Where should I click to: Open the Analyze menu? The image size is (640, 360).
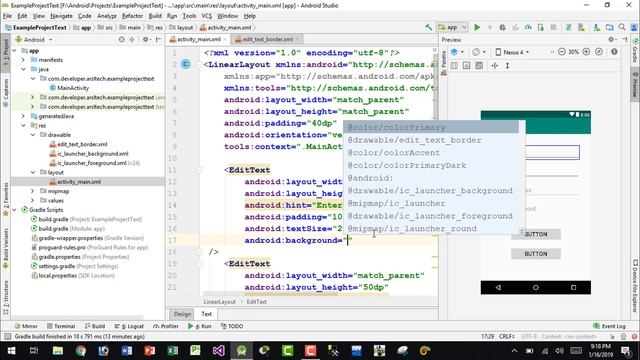pyautogui.click(x=107, y=16)
